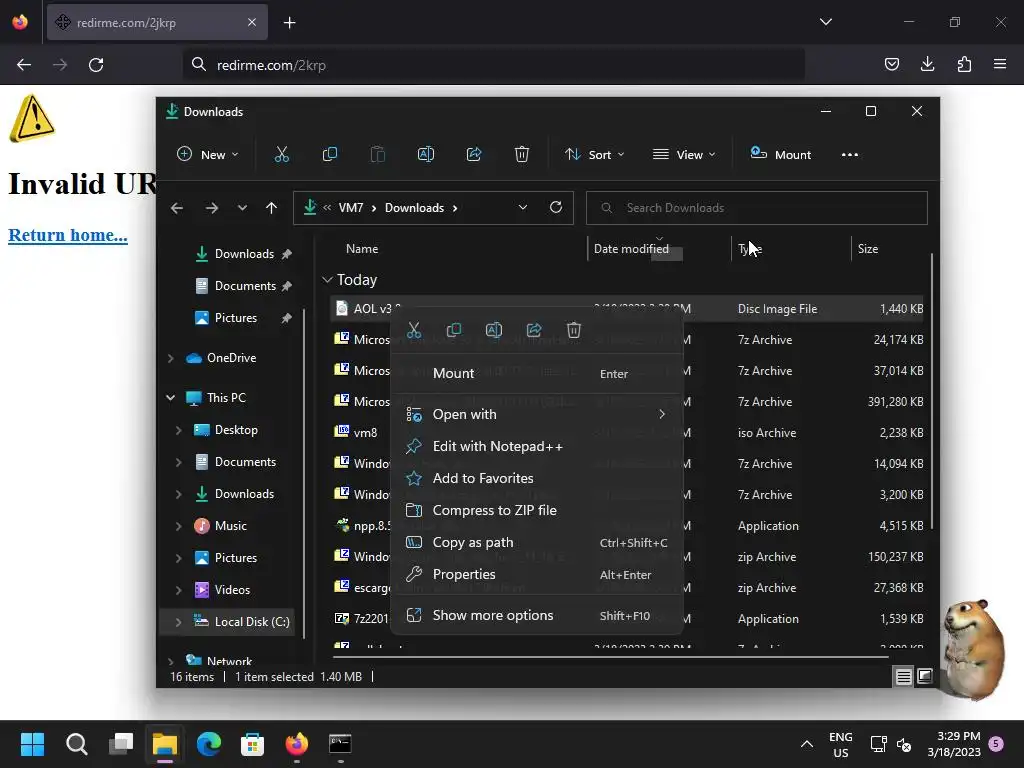Expand address bar history dropdown
The width and height of the screenshot is (1024, 768).
pos(522,207)
